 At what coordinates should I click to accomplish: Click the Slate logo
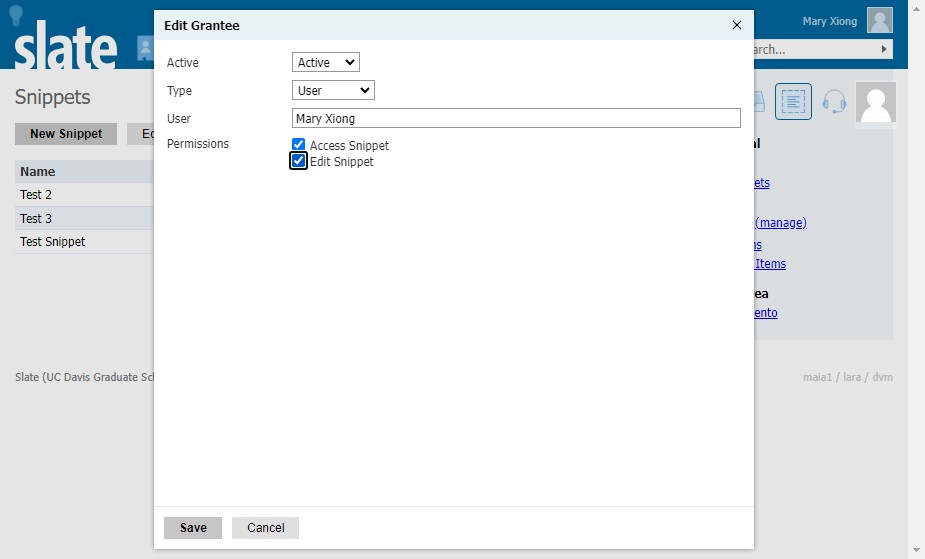(x=65, y=45)
